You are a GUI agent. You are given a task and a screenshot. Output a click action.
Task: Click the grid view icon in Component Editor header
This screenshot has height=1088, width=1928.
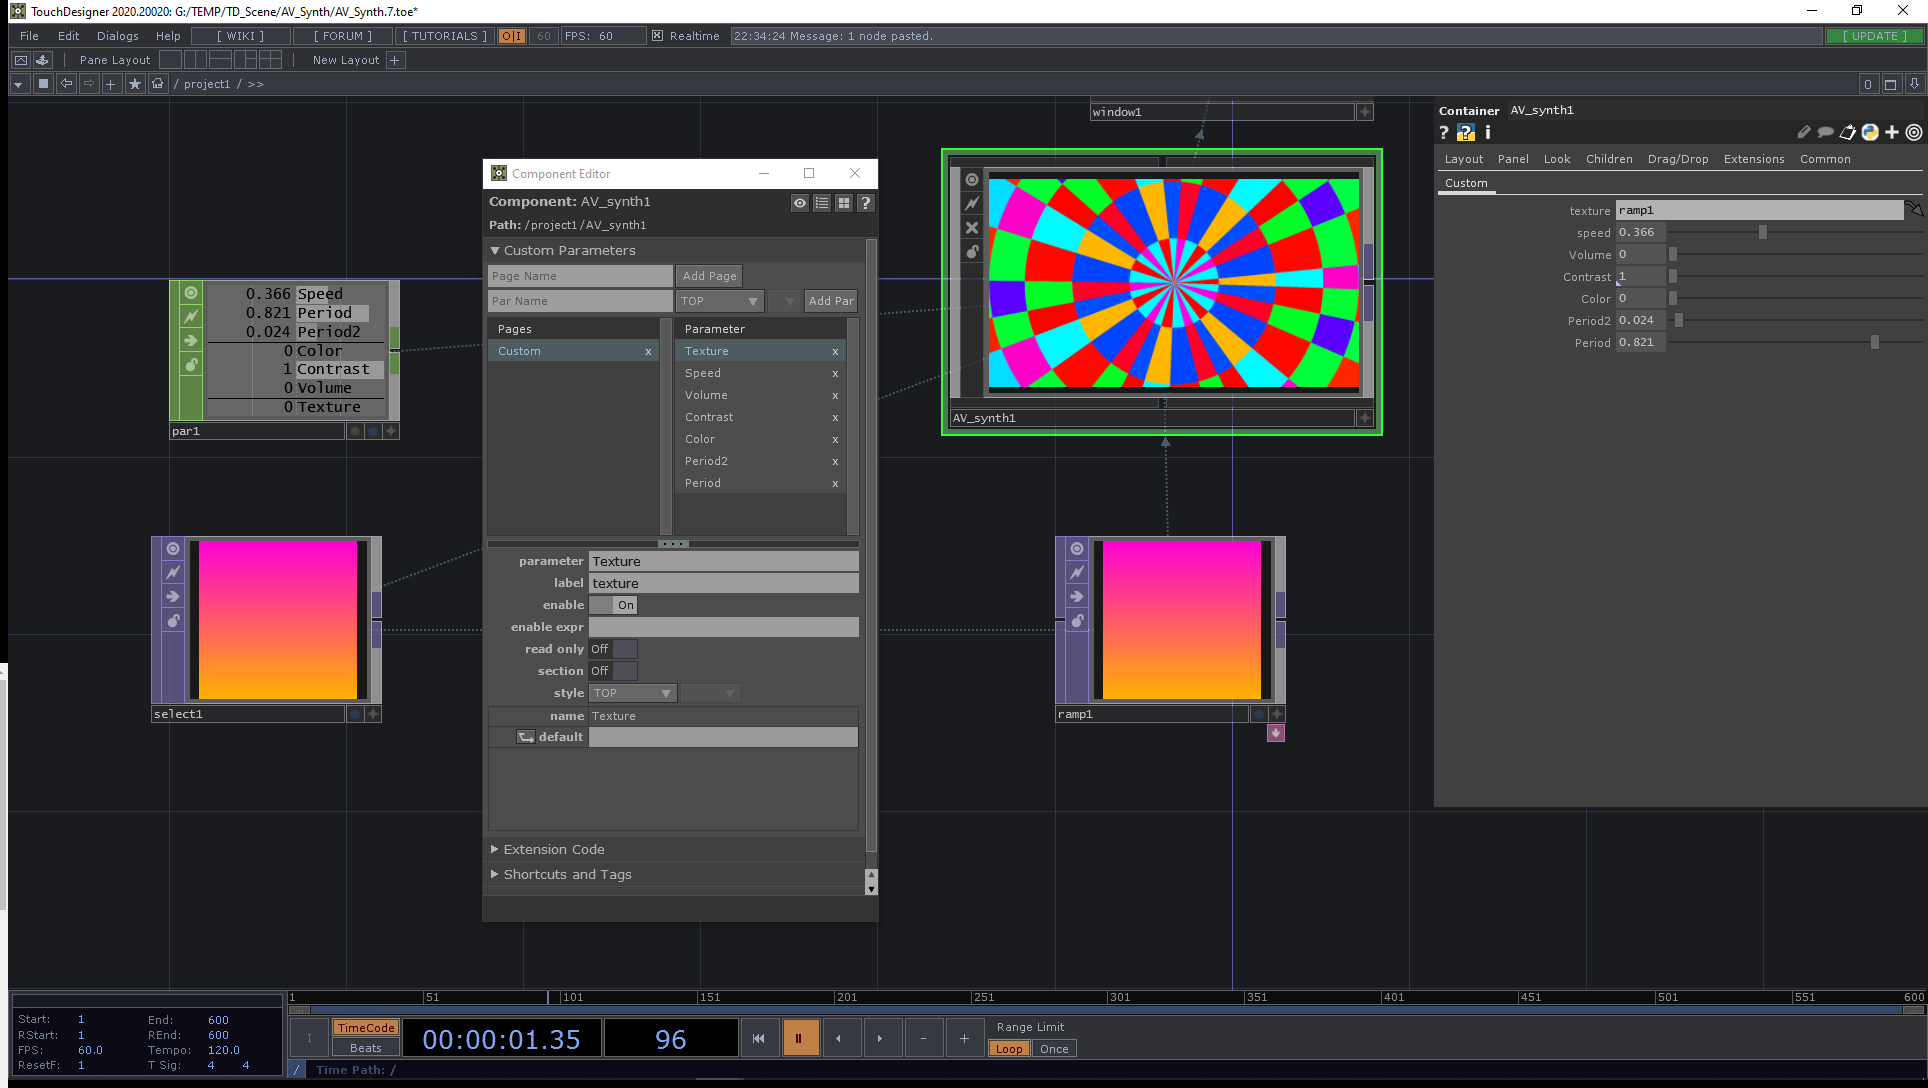(x=843, y=203)
